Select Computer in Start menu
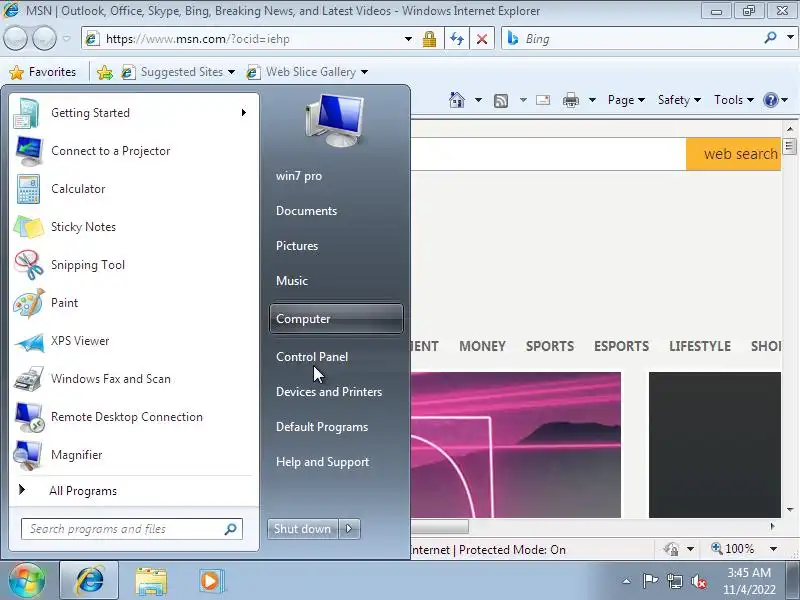The image size is (800, 600). pyautogui.click(x=336, y=319)
